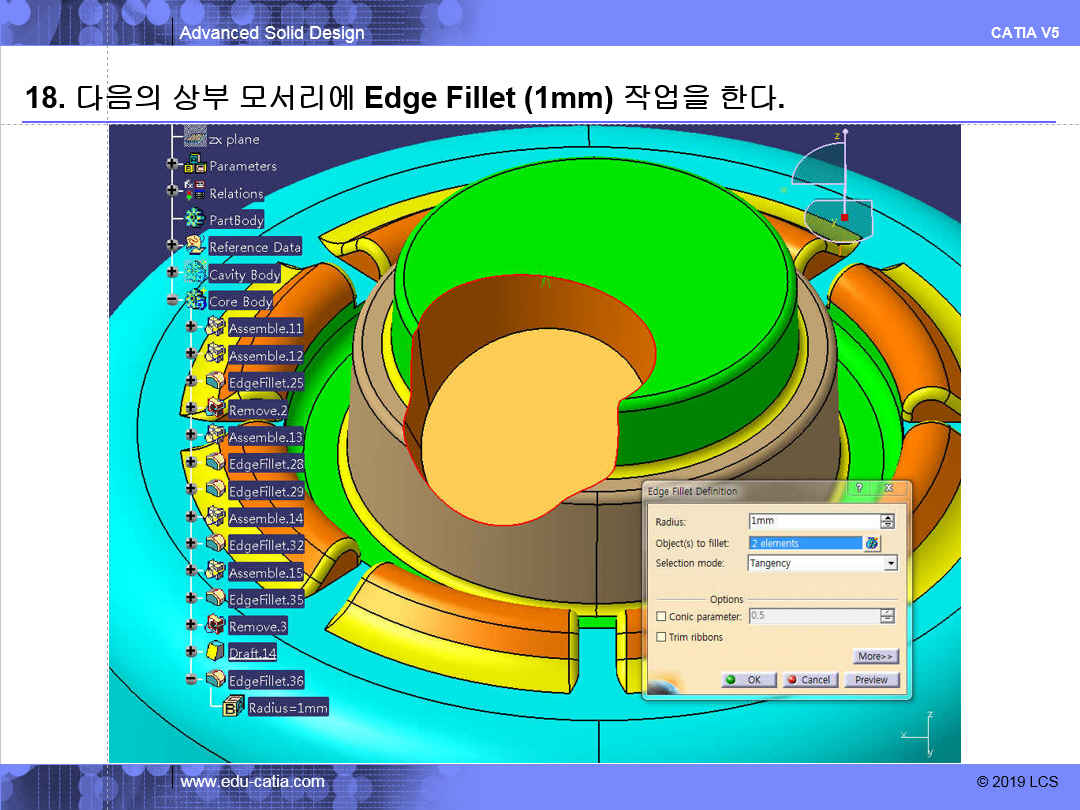Click the Parameters node icon
1080x810 pixels.
pos(196,165)
